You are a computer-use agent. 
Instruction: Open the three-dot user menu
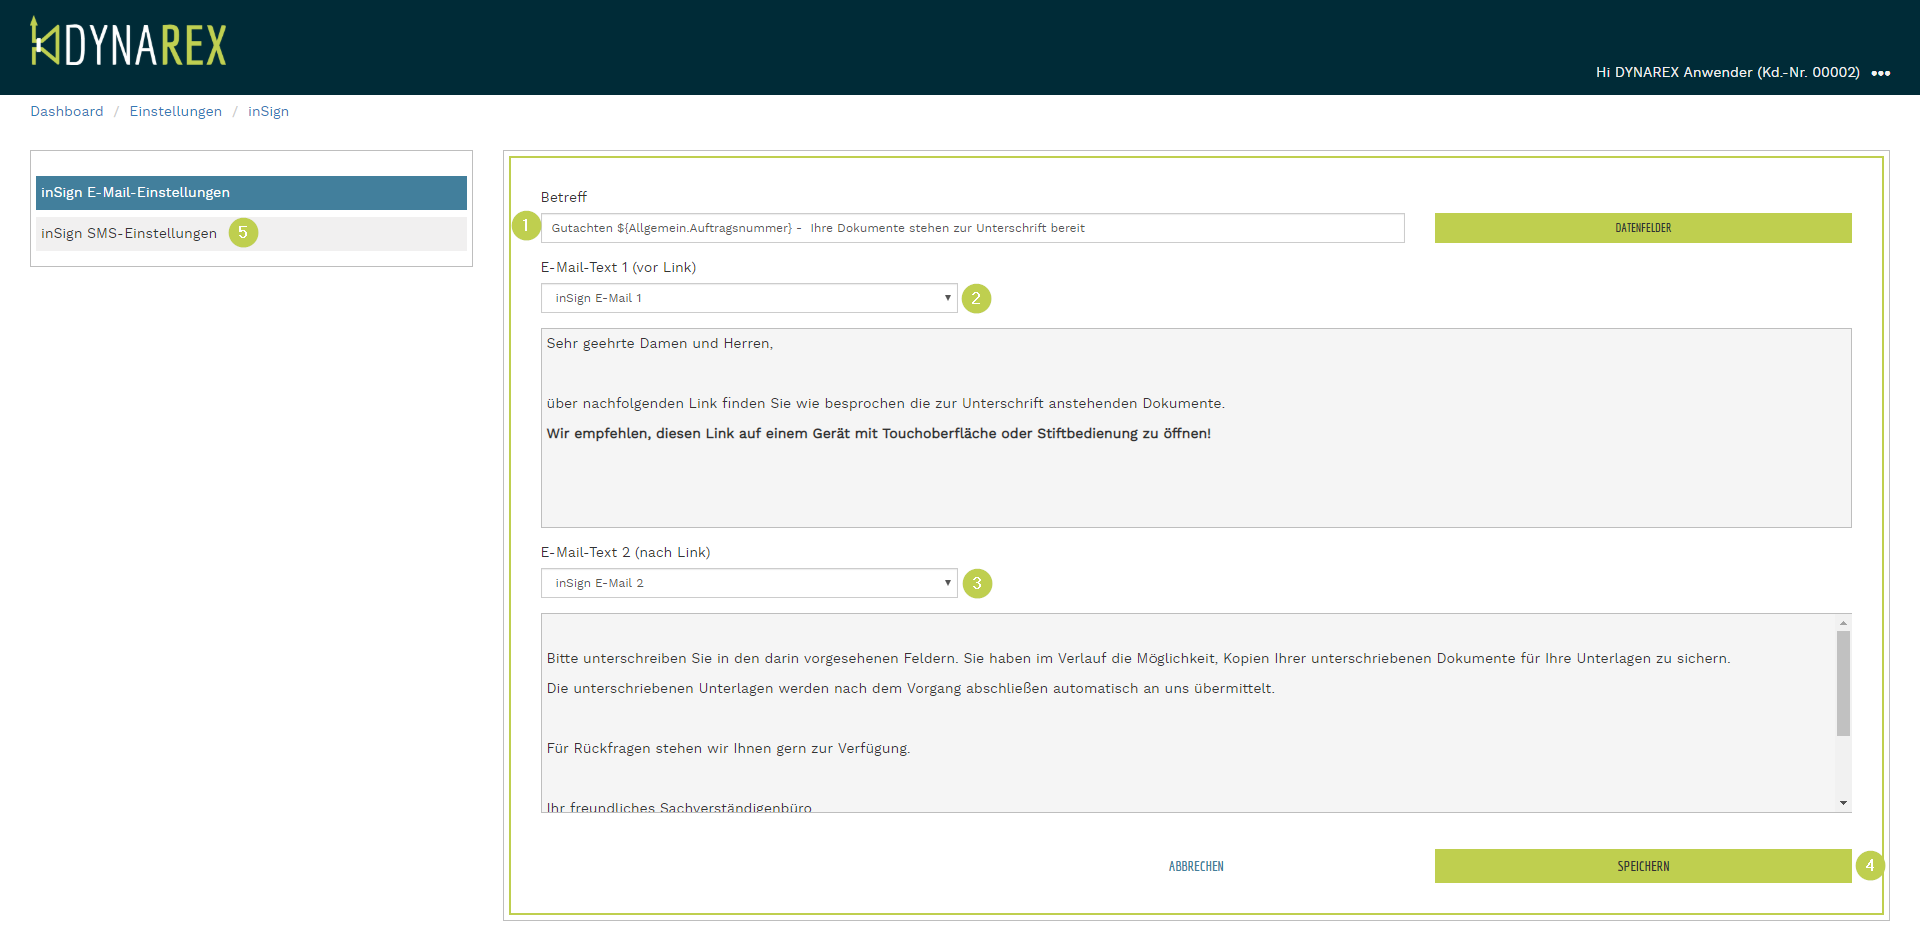(x=1880, y=73)
